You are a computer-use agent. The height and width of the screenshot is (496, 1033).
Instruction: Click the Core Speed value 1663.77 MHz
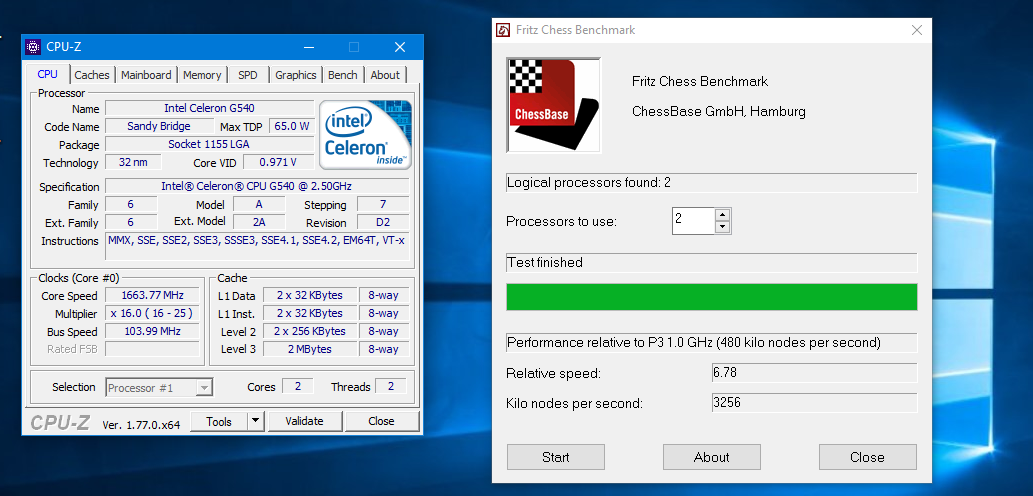click(x=152, y=295)
